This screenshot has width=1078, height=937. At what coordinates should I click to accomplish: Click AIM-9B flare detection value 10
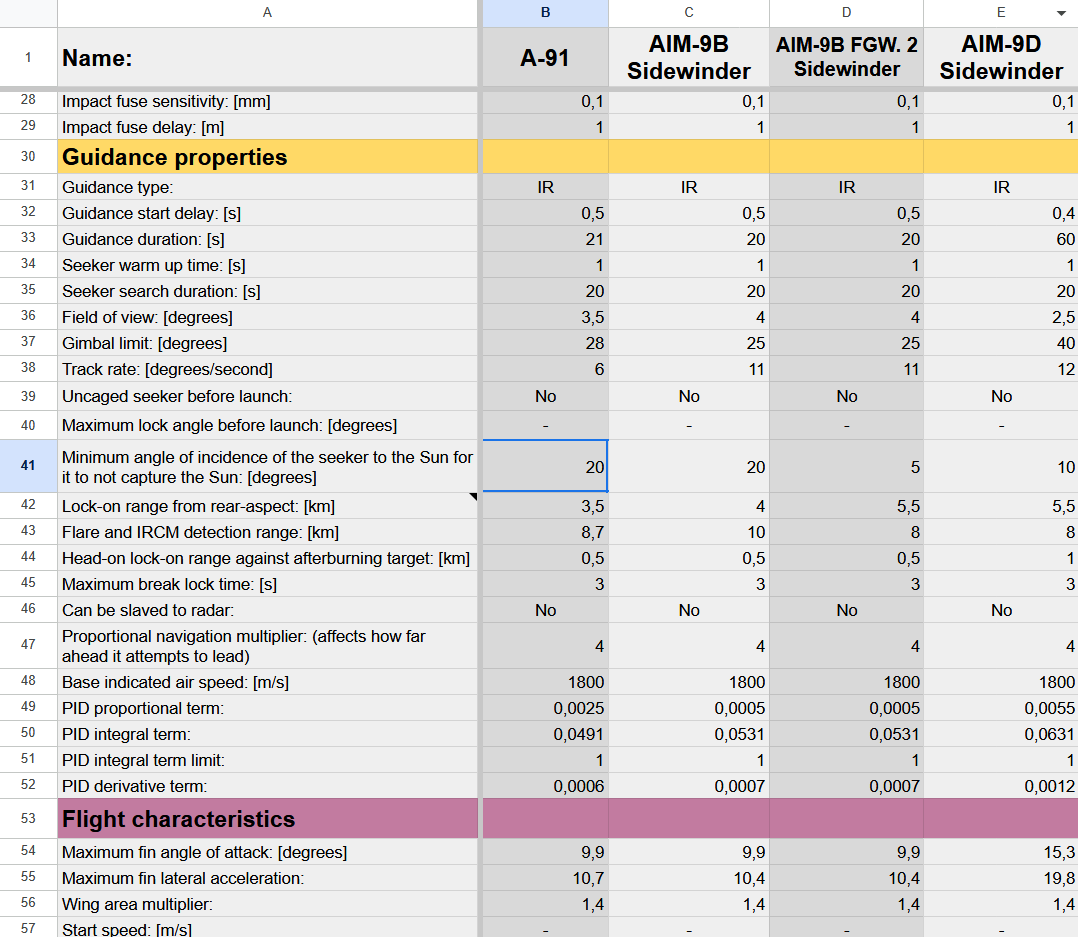point(689,532)
